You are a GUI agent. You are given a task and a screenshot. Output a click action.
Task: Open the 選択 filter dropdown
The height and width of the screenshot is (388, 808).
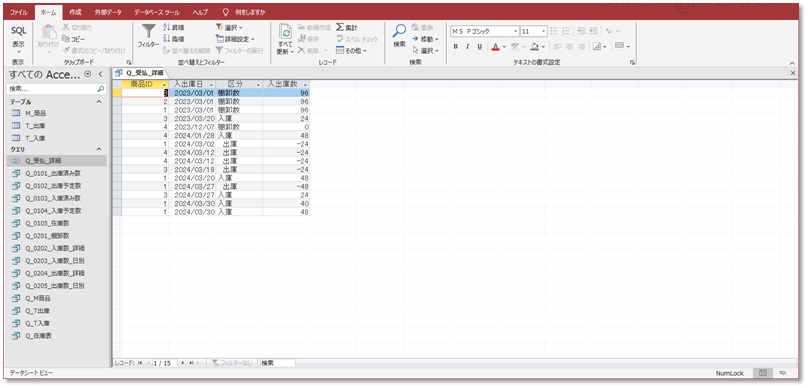229,27
